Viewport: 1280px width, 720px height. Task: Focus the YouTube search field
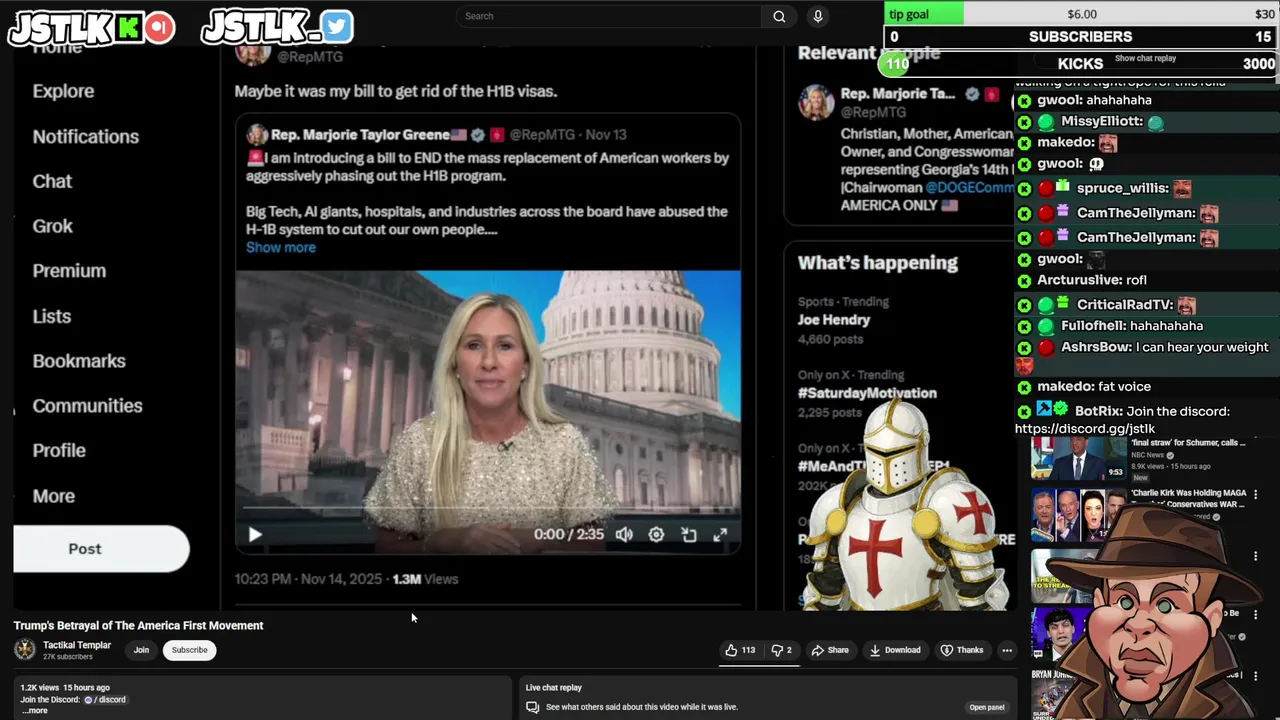click(x=608, y=16)
